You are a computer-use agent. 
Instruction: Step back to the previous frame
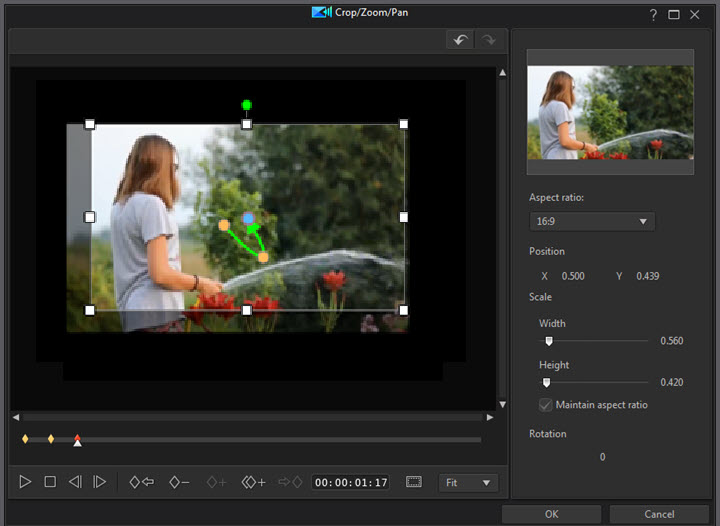(75, 482)
